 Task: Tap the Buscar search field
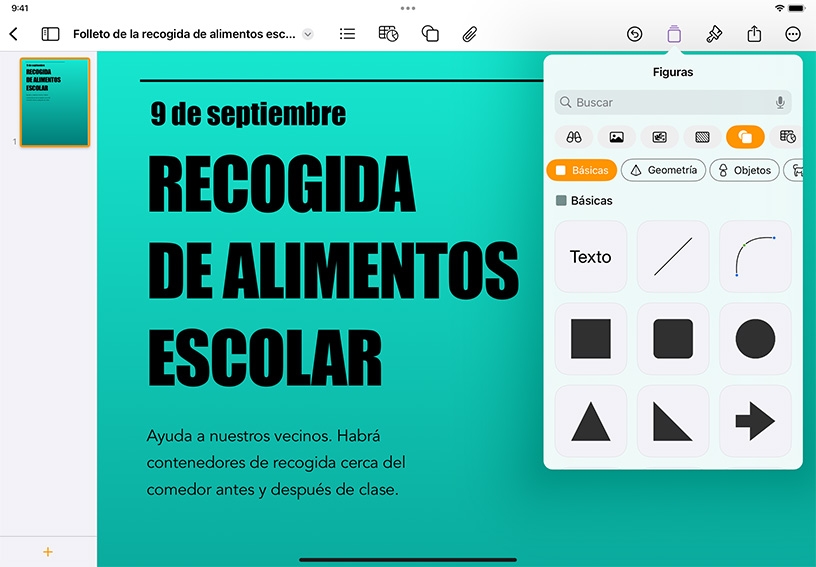tap(673, 102)
